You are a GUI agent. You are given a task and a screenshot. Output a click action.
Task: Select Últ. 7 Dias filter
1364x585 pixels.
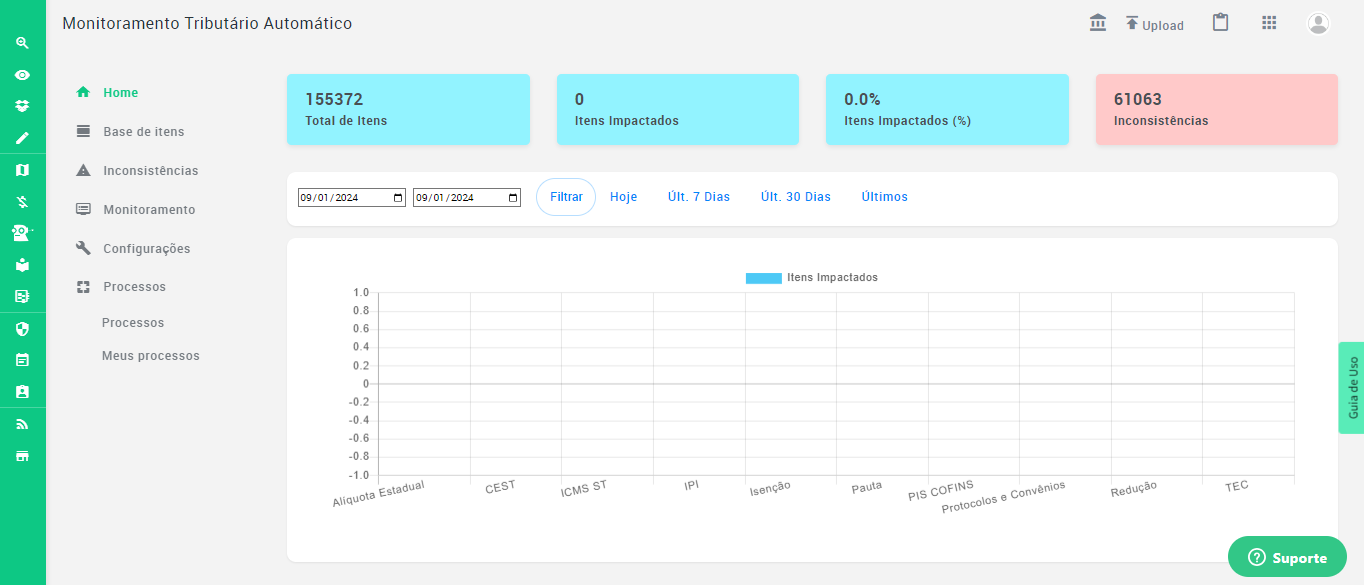[x=699, y=197]
